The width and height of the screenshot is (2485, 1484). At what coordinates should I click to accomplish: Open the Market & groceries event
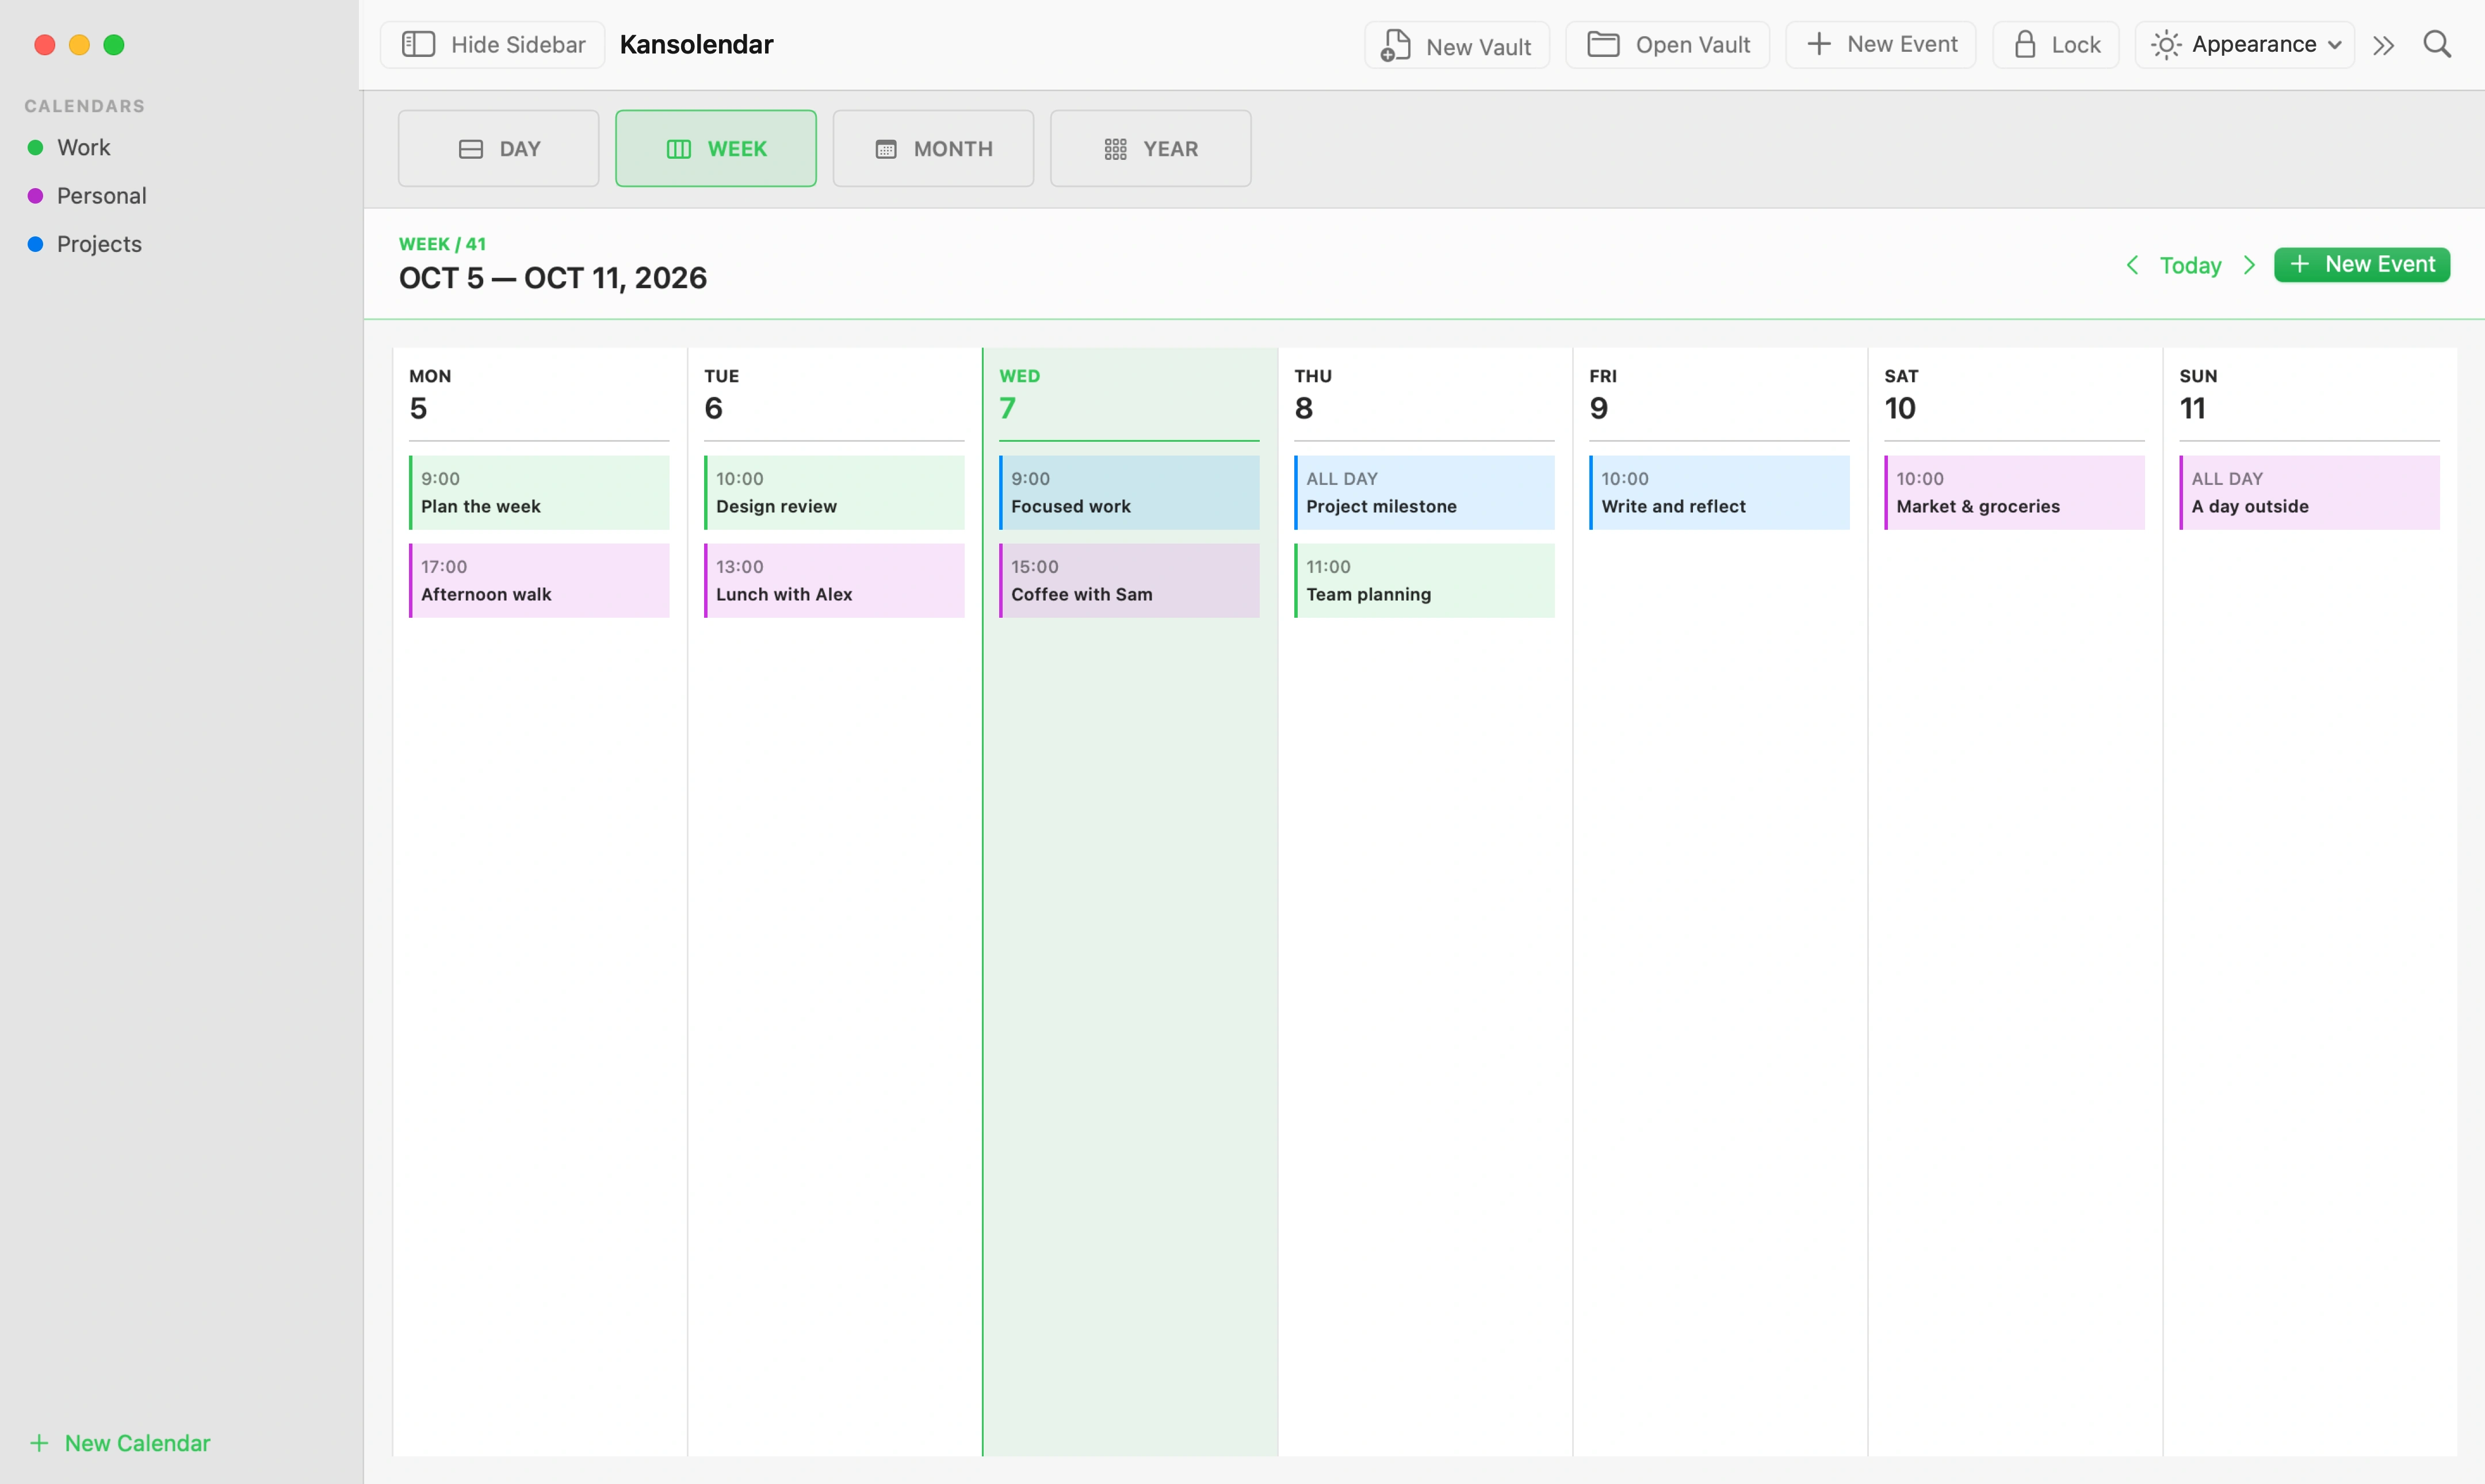tap(2014, 492)
